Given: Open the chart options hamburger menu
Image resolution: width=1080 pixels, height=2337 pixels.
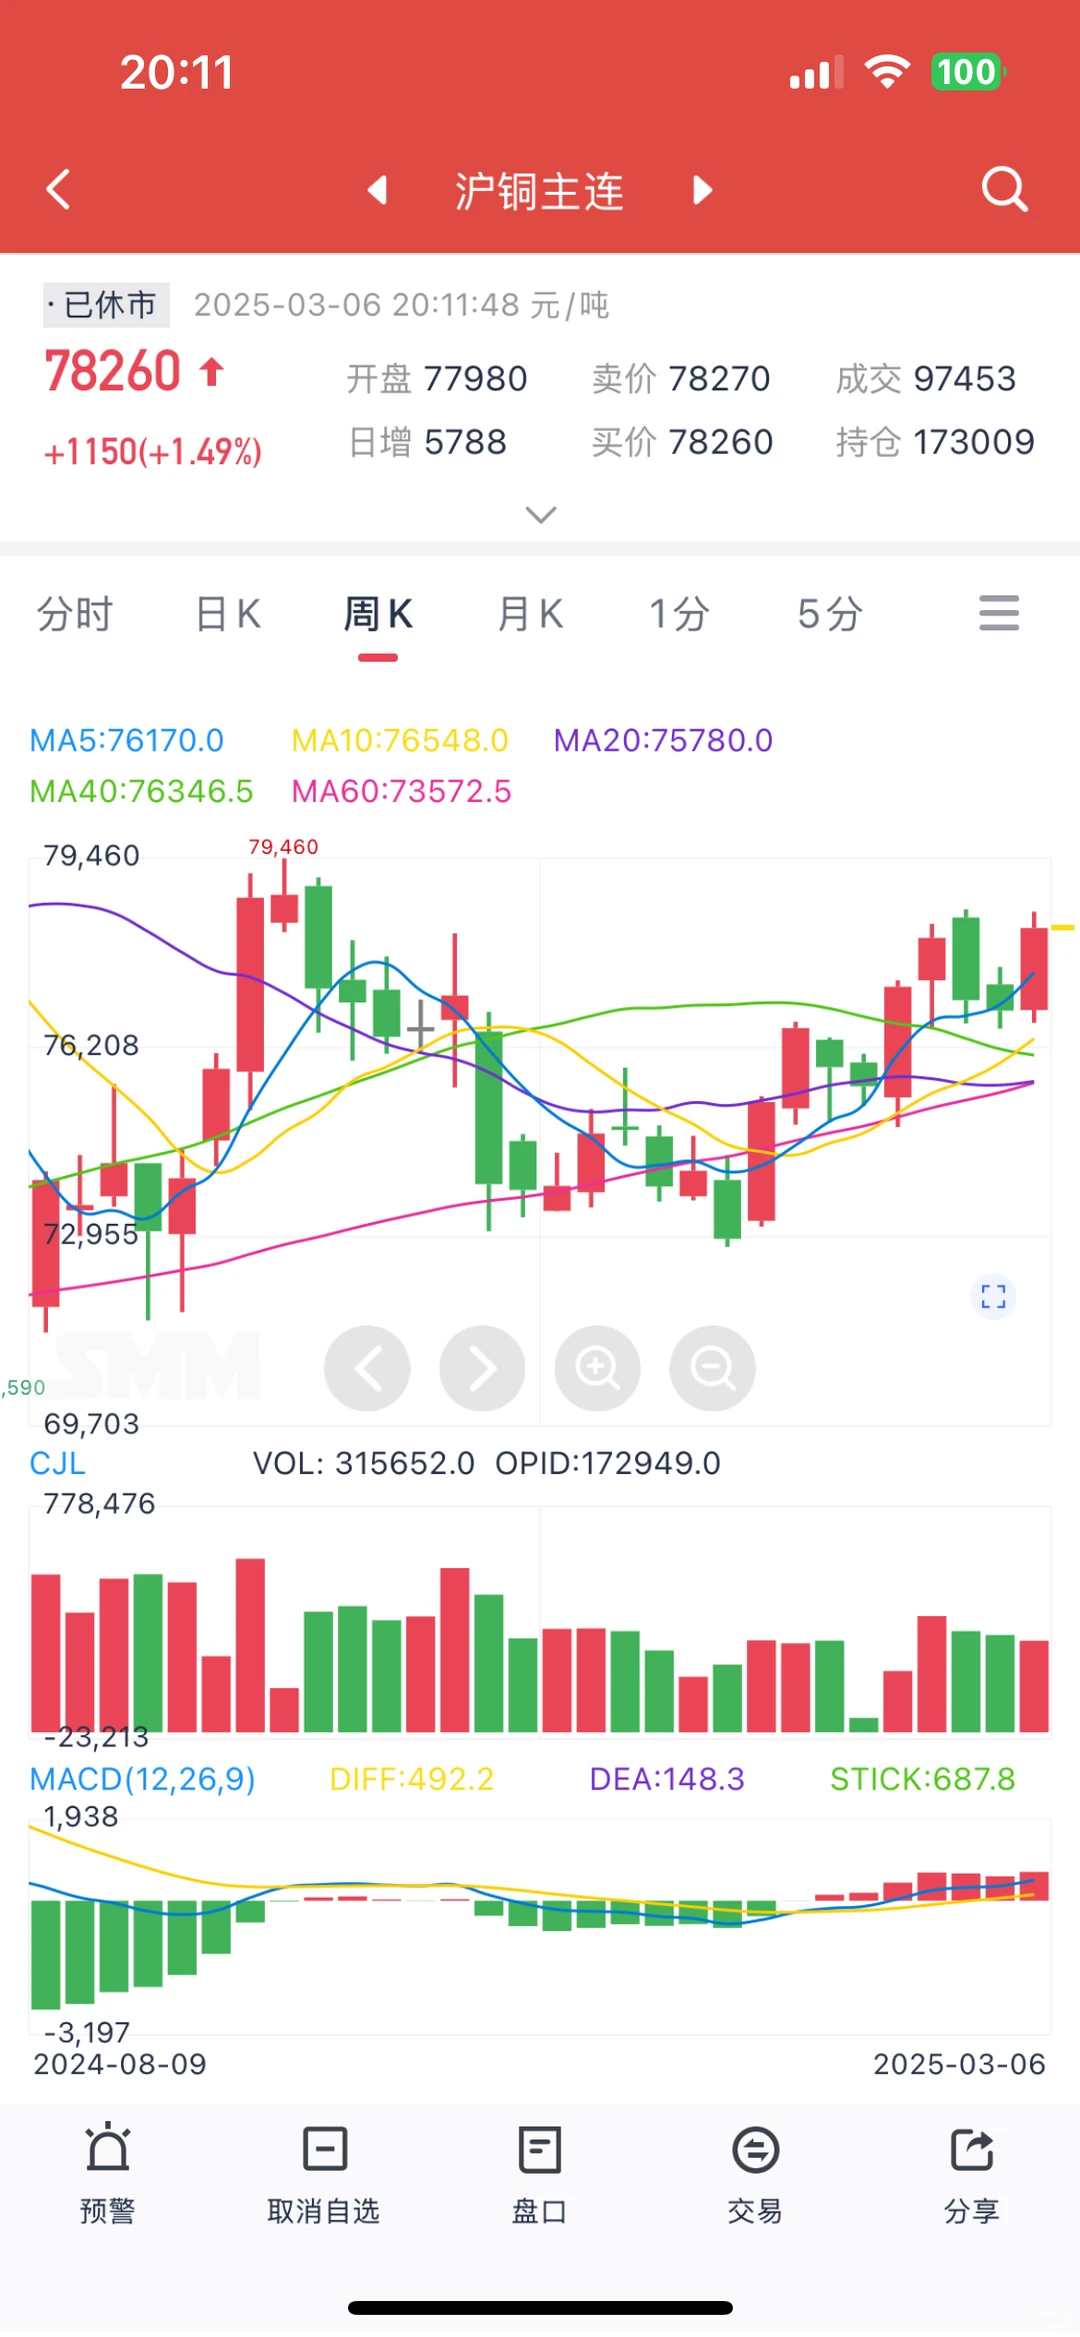Looking at the screenshot, I should [999, 613].
